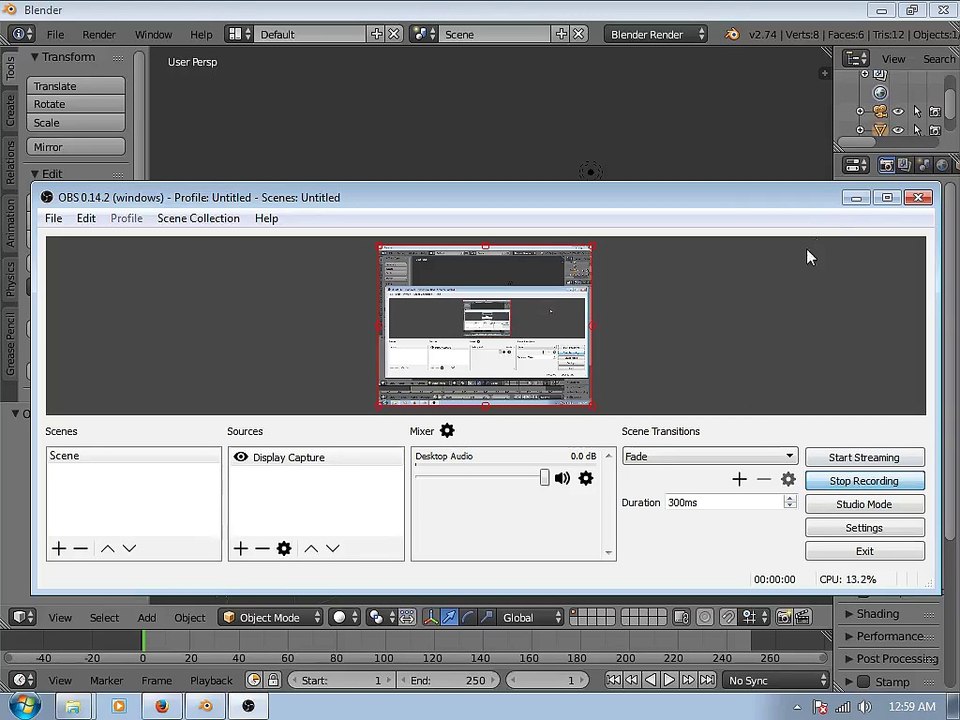Open Blender Render engine dropdown
Image resolution: width=960 pixels, height=720 pixels.
tap(656, 34)
